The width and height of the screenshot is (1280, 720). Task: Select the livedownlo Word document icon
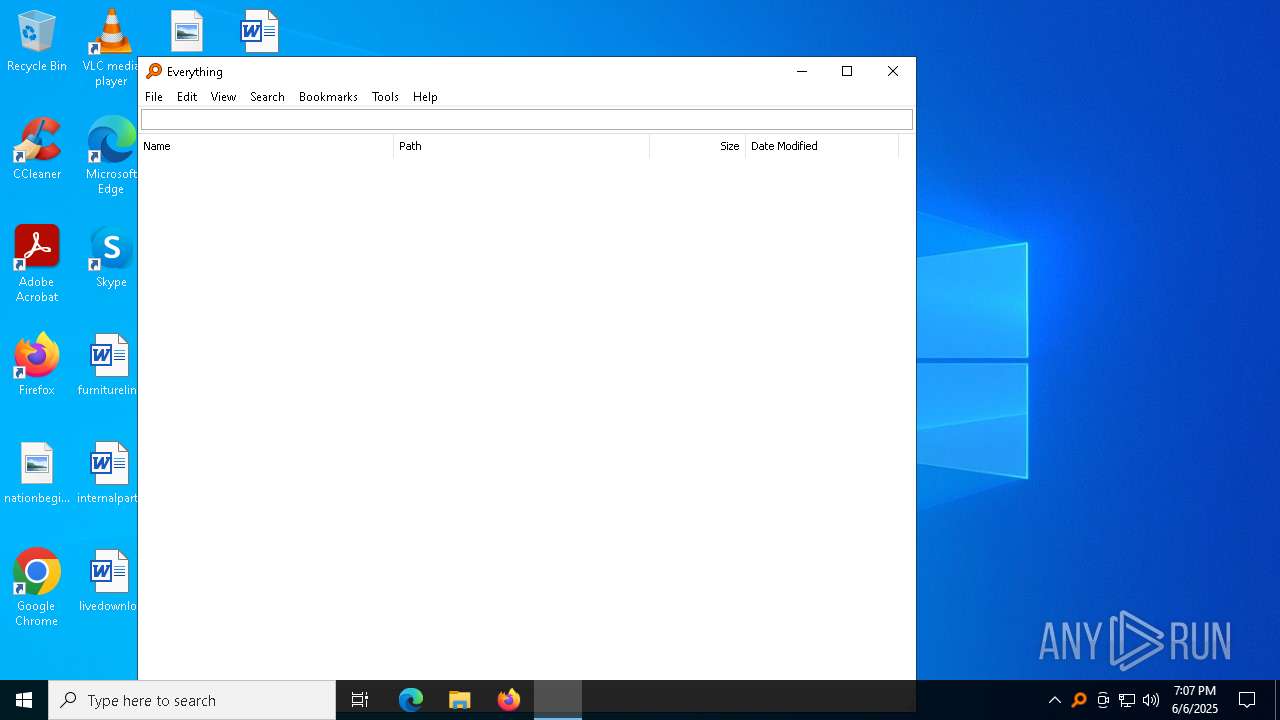pyautogui.click(x=108, y=581)
